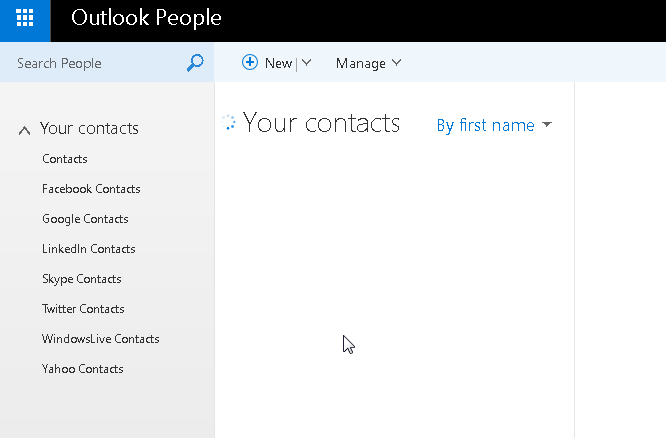The width and height of the screenshot is (666, 438).
Task: Open the Manage menu
Action: click(x=368, y=63)
